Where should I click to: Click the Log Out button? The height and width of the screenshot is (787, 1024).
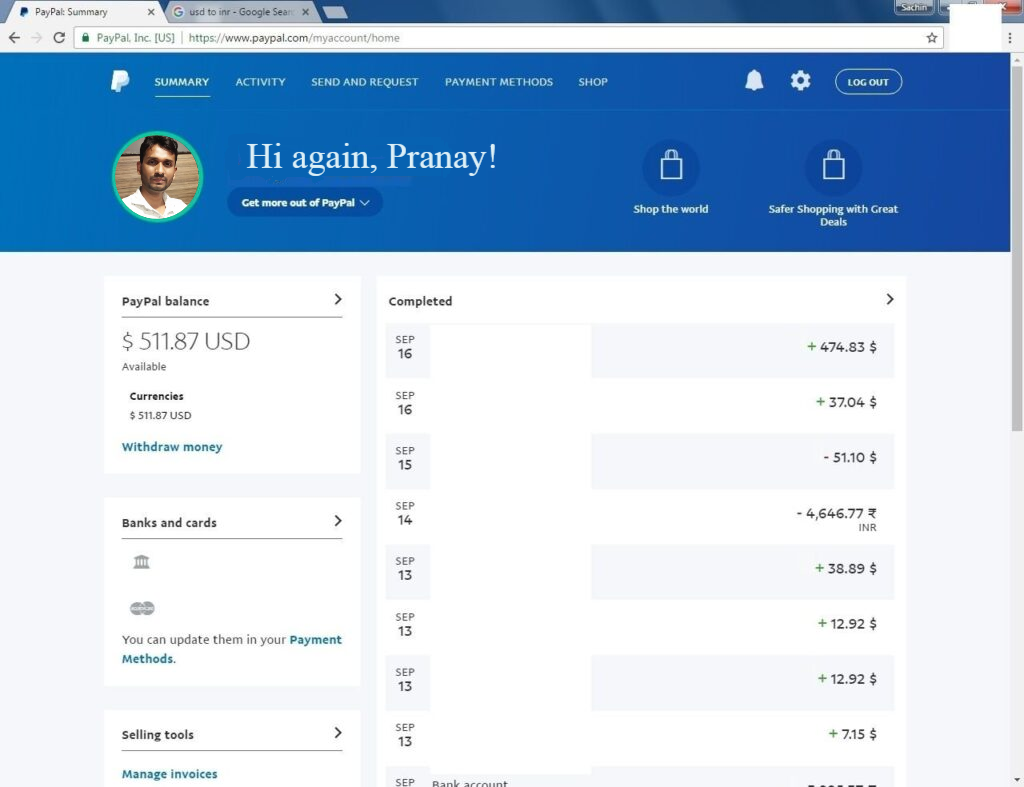(x=868, y=82)
